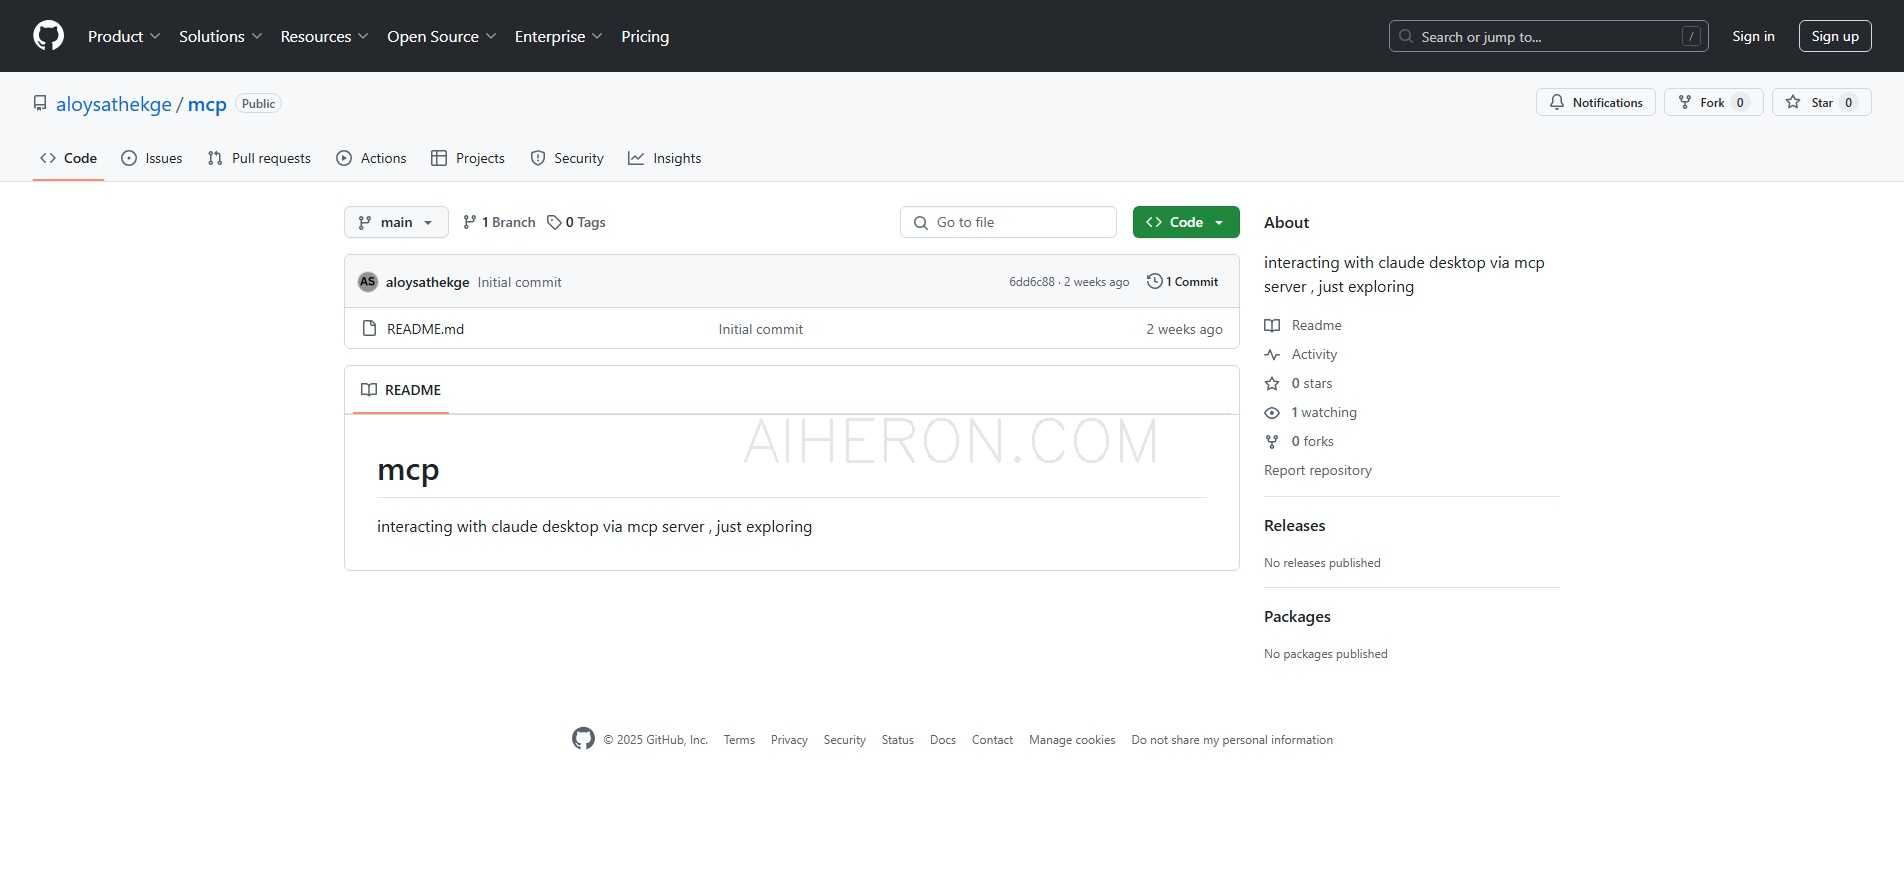Click the book icon beside Readme link
The width and height of the screenshot is (1904, 880).
point(1272,325)
